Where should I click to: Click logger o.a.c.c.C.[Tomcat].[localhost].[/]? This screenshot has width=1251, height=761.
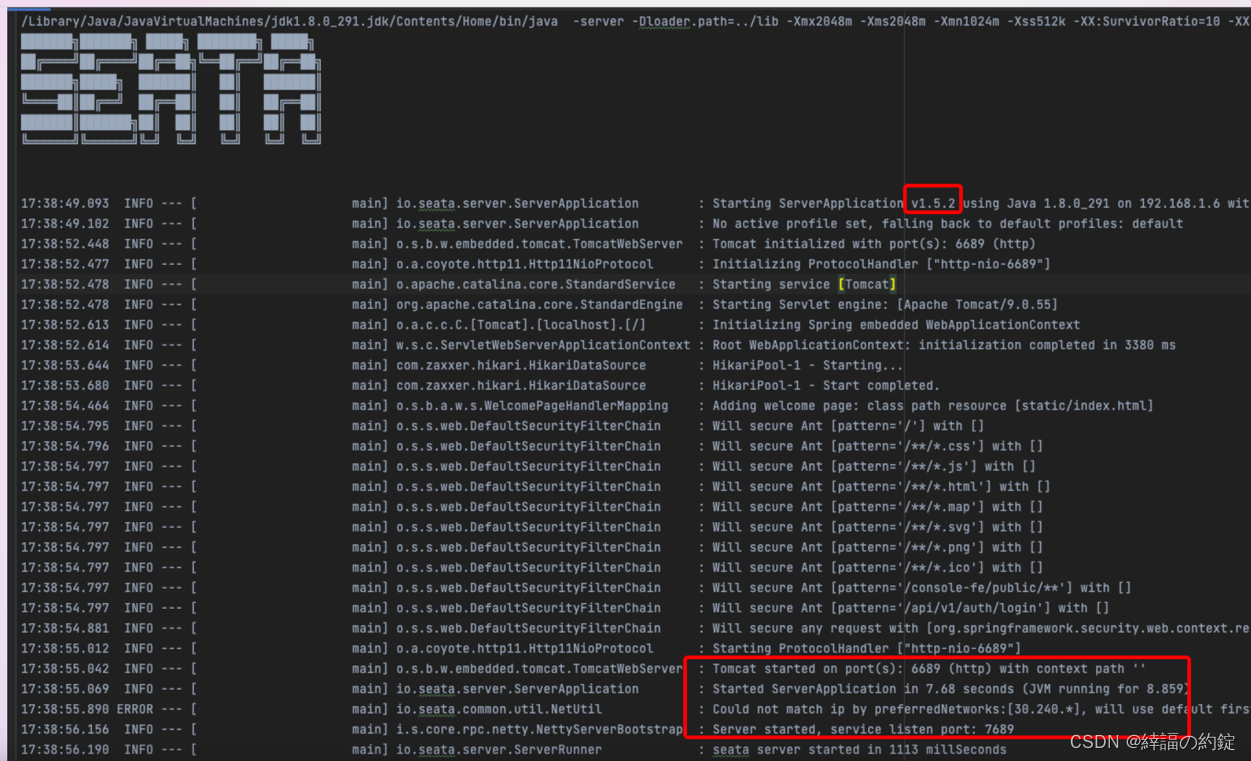coord(521,325)
